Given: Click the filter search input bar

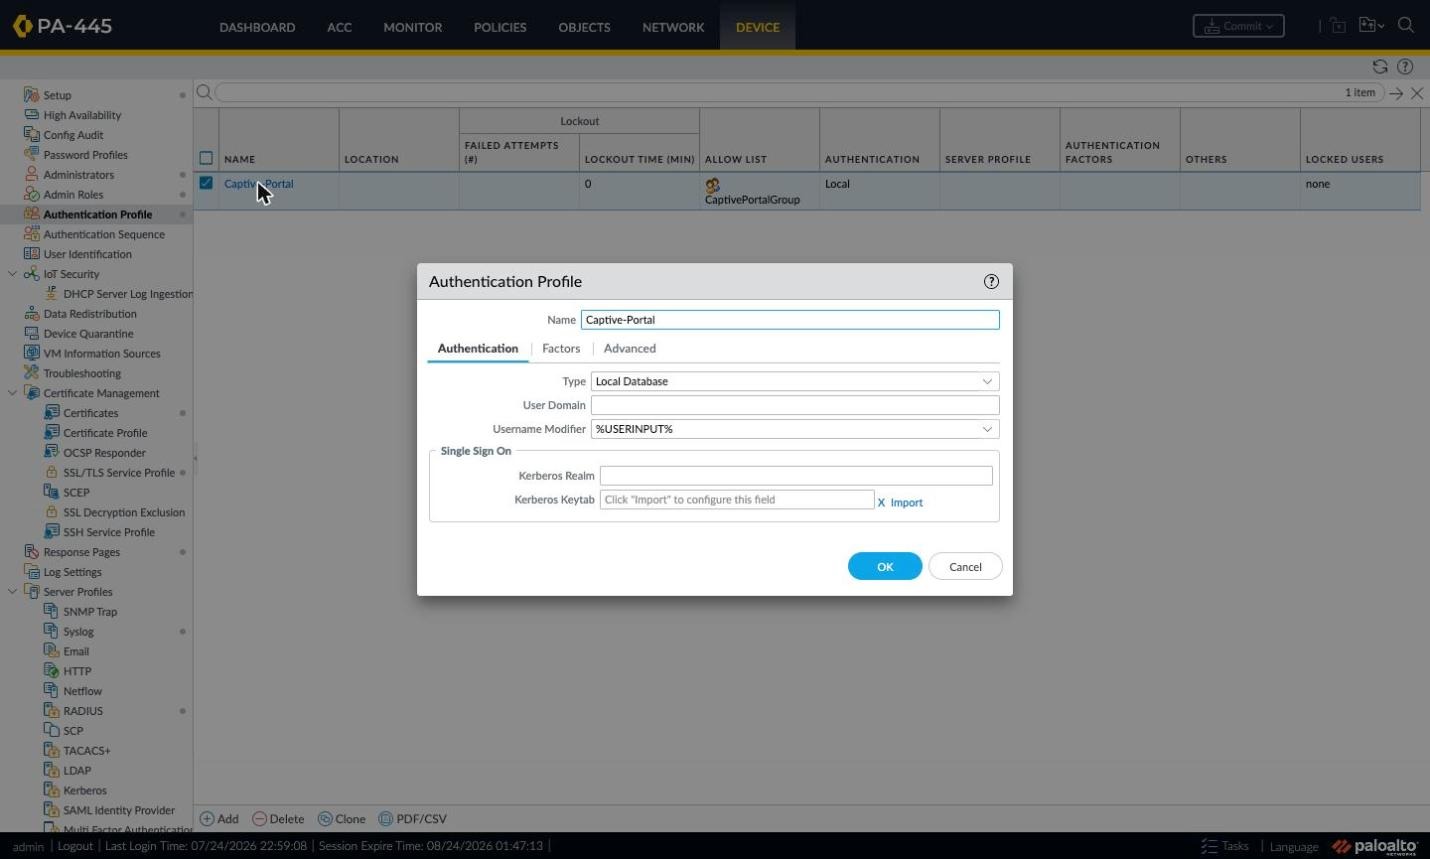Looking at the screenshot, I should [x=800, y=93].
